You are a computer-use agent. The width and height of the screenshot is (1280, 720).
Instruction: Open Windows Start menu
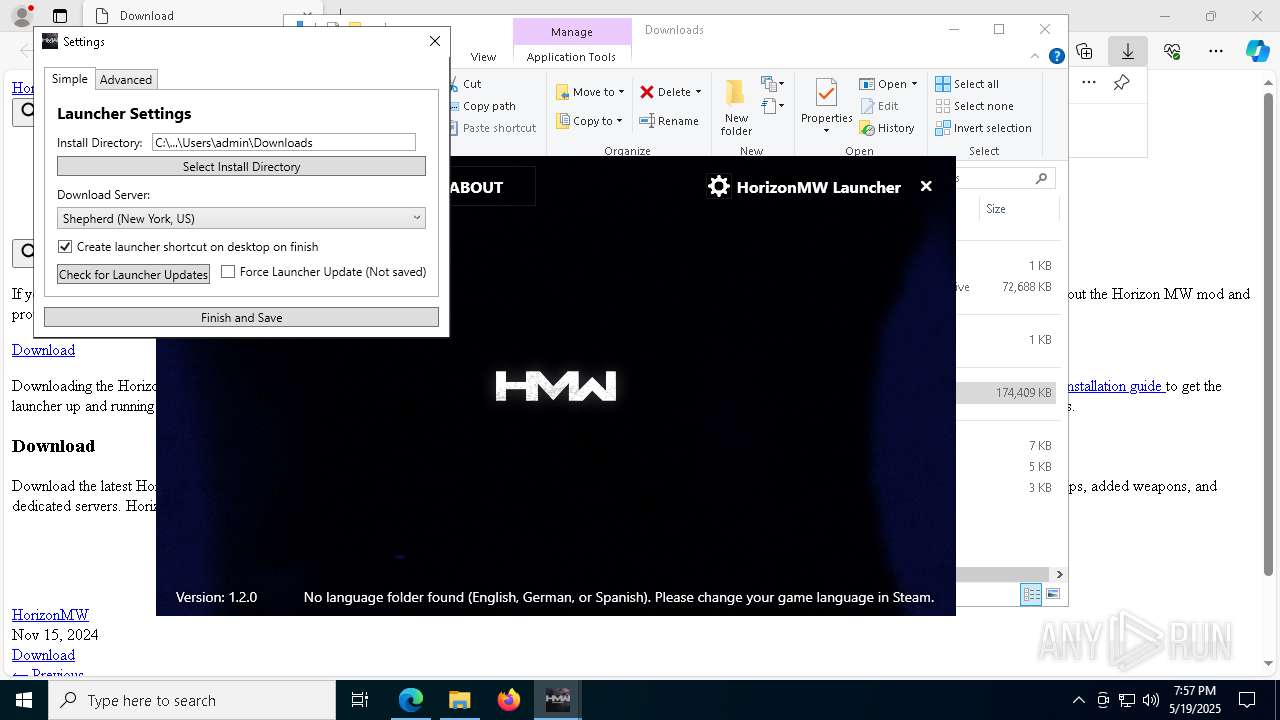(x=24, y=700)
